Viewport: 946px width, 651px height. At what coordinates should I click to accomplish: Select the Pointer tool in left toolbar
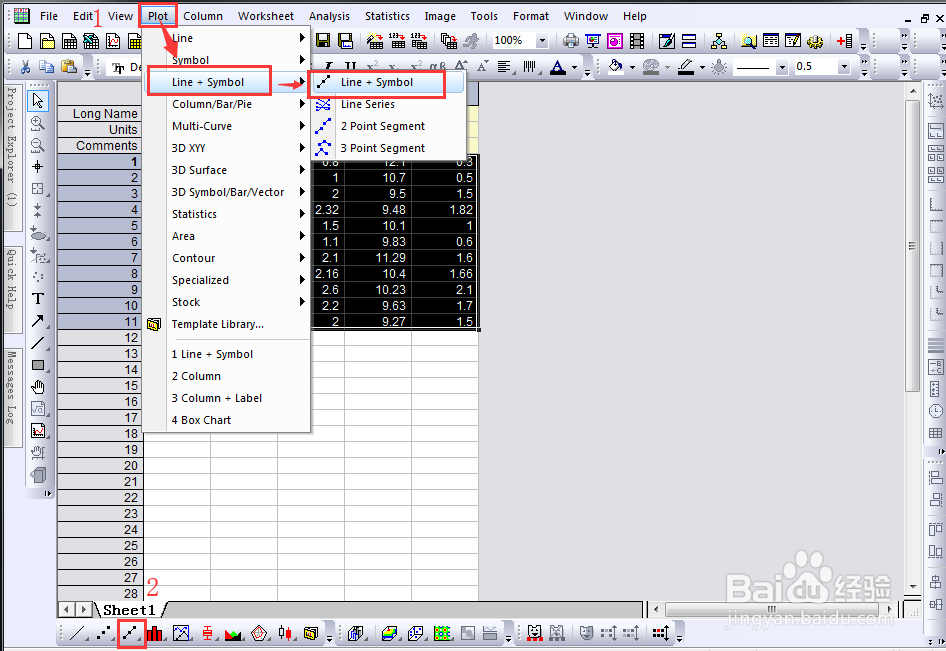[38, 100]
